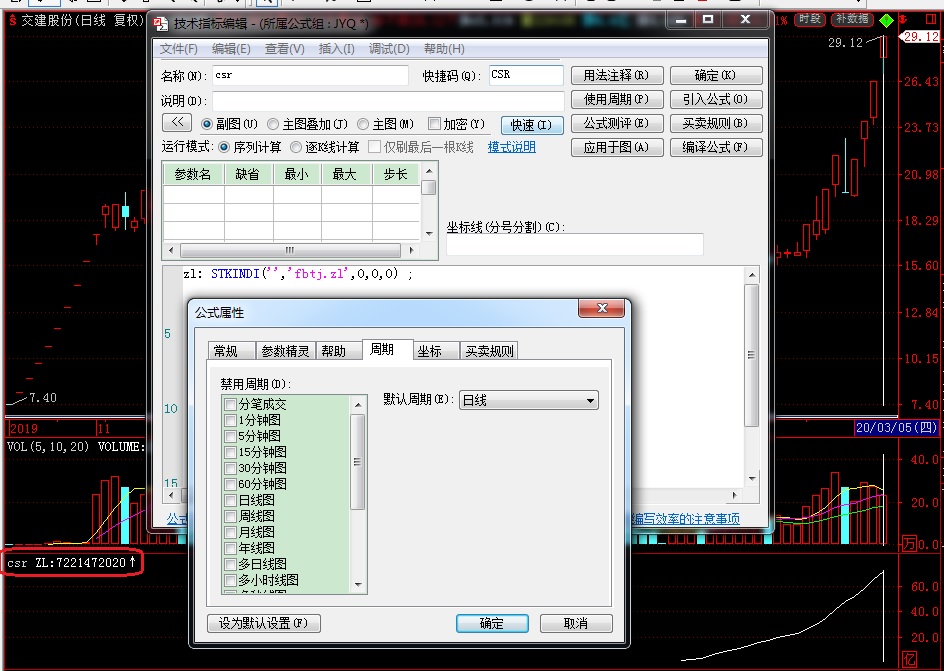Check 年线图 in disabled periods list
944x671 pixels.
point(230,548)
